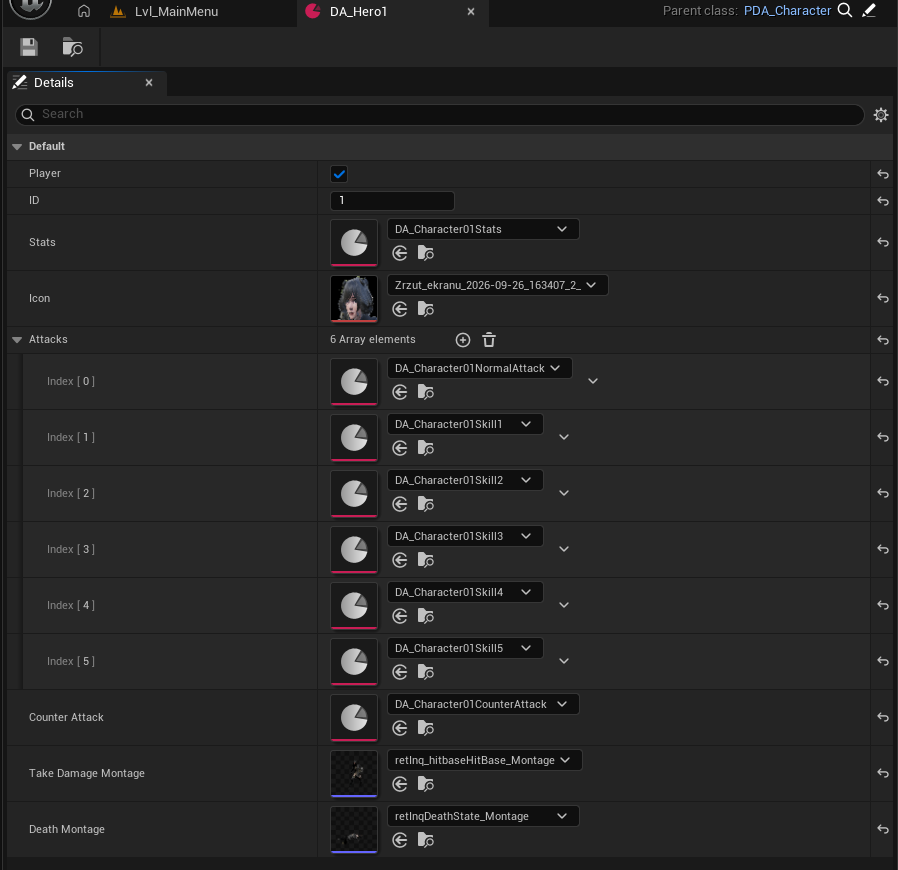Image resolution: width=898 pixels, height=870 pixels.
Task: Add element to Attacks array
Action: click(x=463, y=340)
